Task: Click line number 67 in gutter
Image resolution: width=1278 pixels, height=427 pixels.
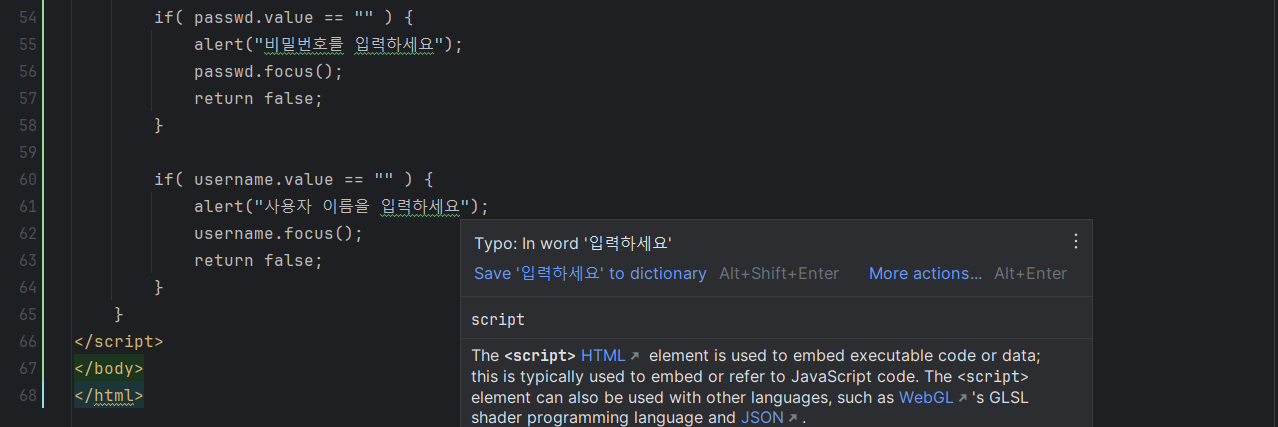Action: pyautogui.click(x=28, y=368)
